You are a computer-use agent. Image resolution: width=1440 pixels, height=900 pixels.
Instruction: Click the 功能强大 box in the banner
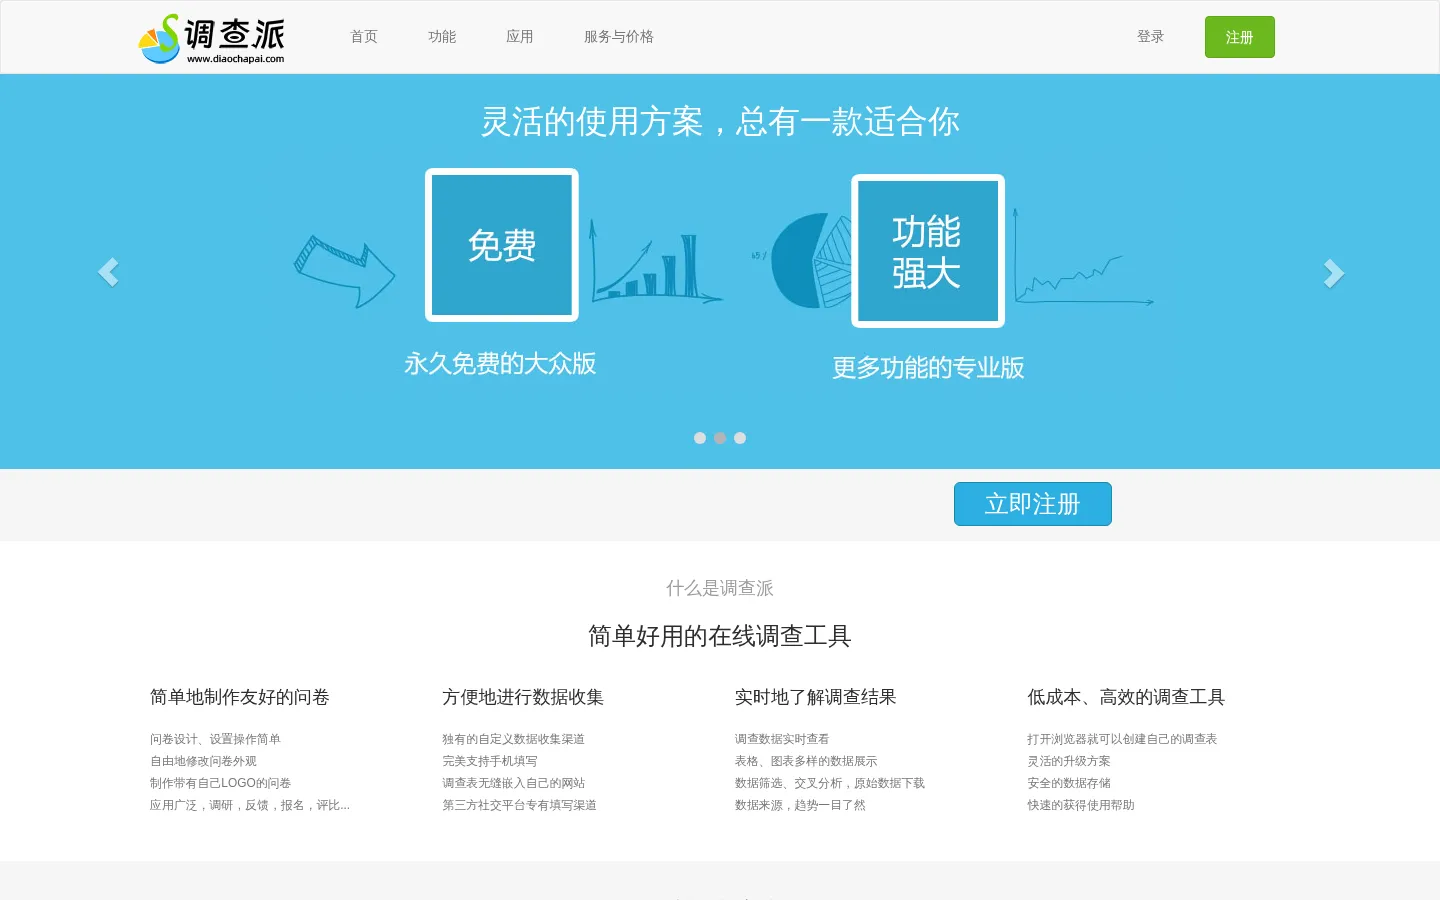tap(928, 251)
